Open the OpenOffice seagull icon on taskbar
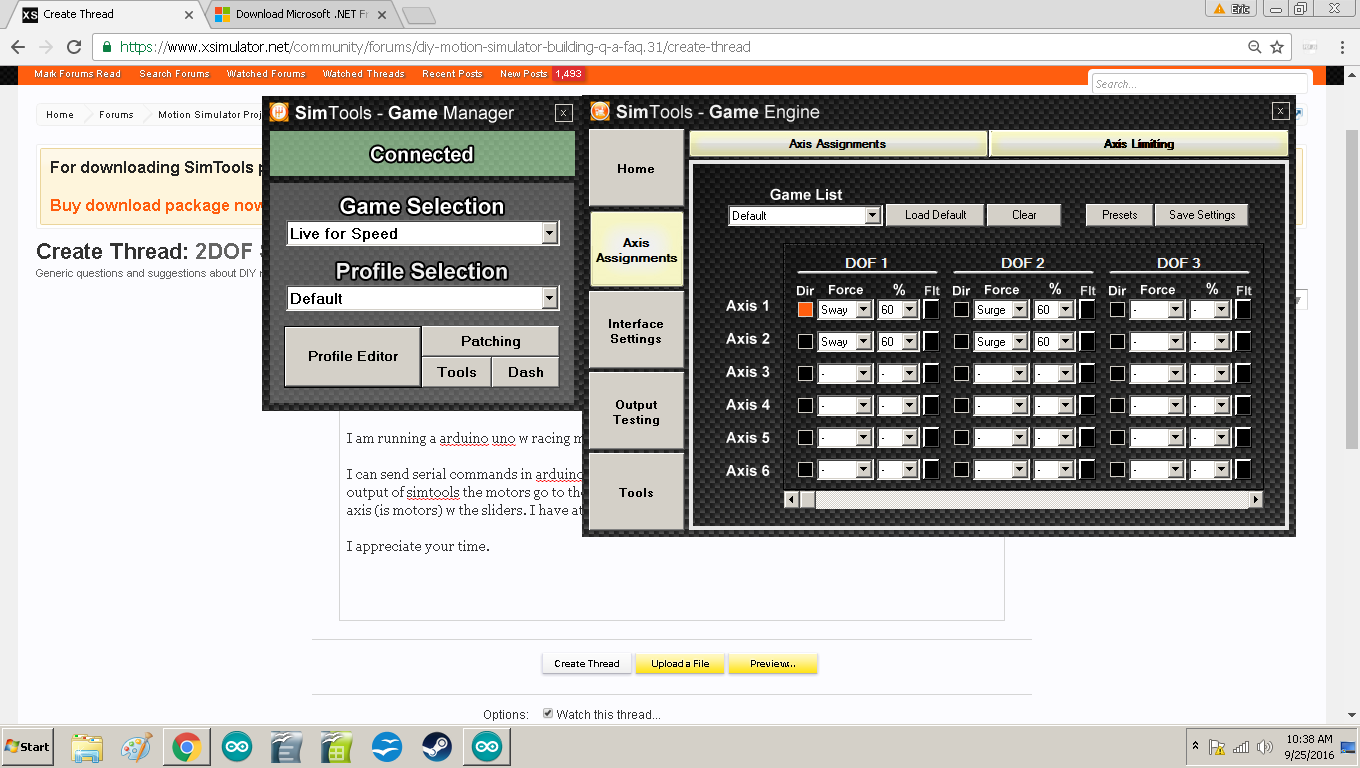 (x=387, y=747)
